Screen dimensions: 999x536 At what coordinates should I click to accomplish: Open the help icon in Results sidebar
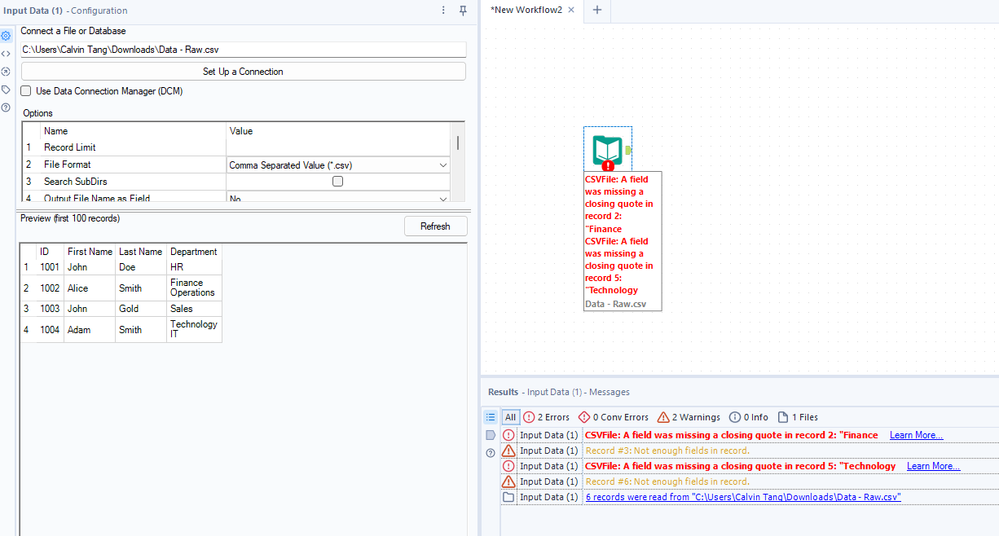490,453
